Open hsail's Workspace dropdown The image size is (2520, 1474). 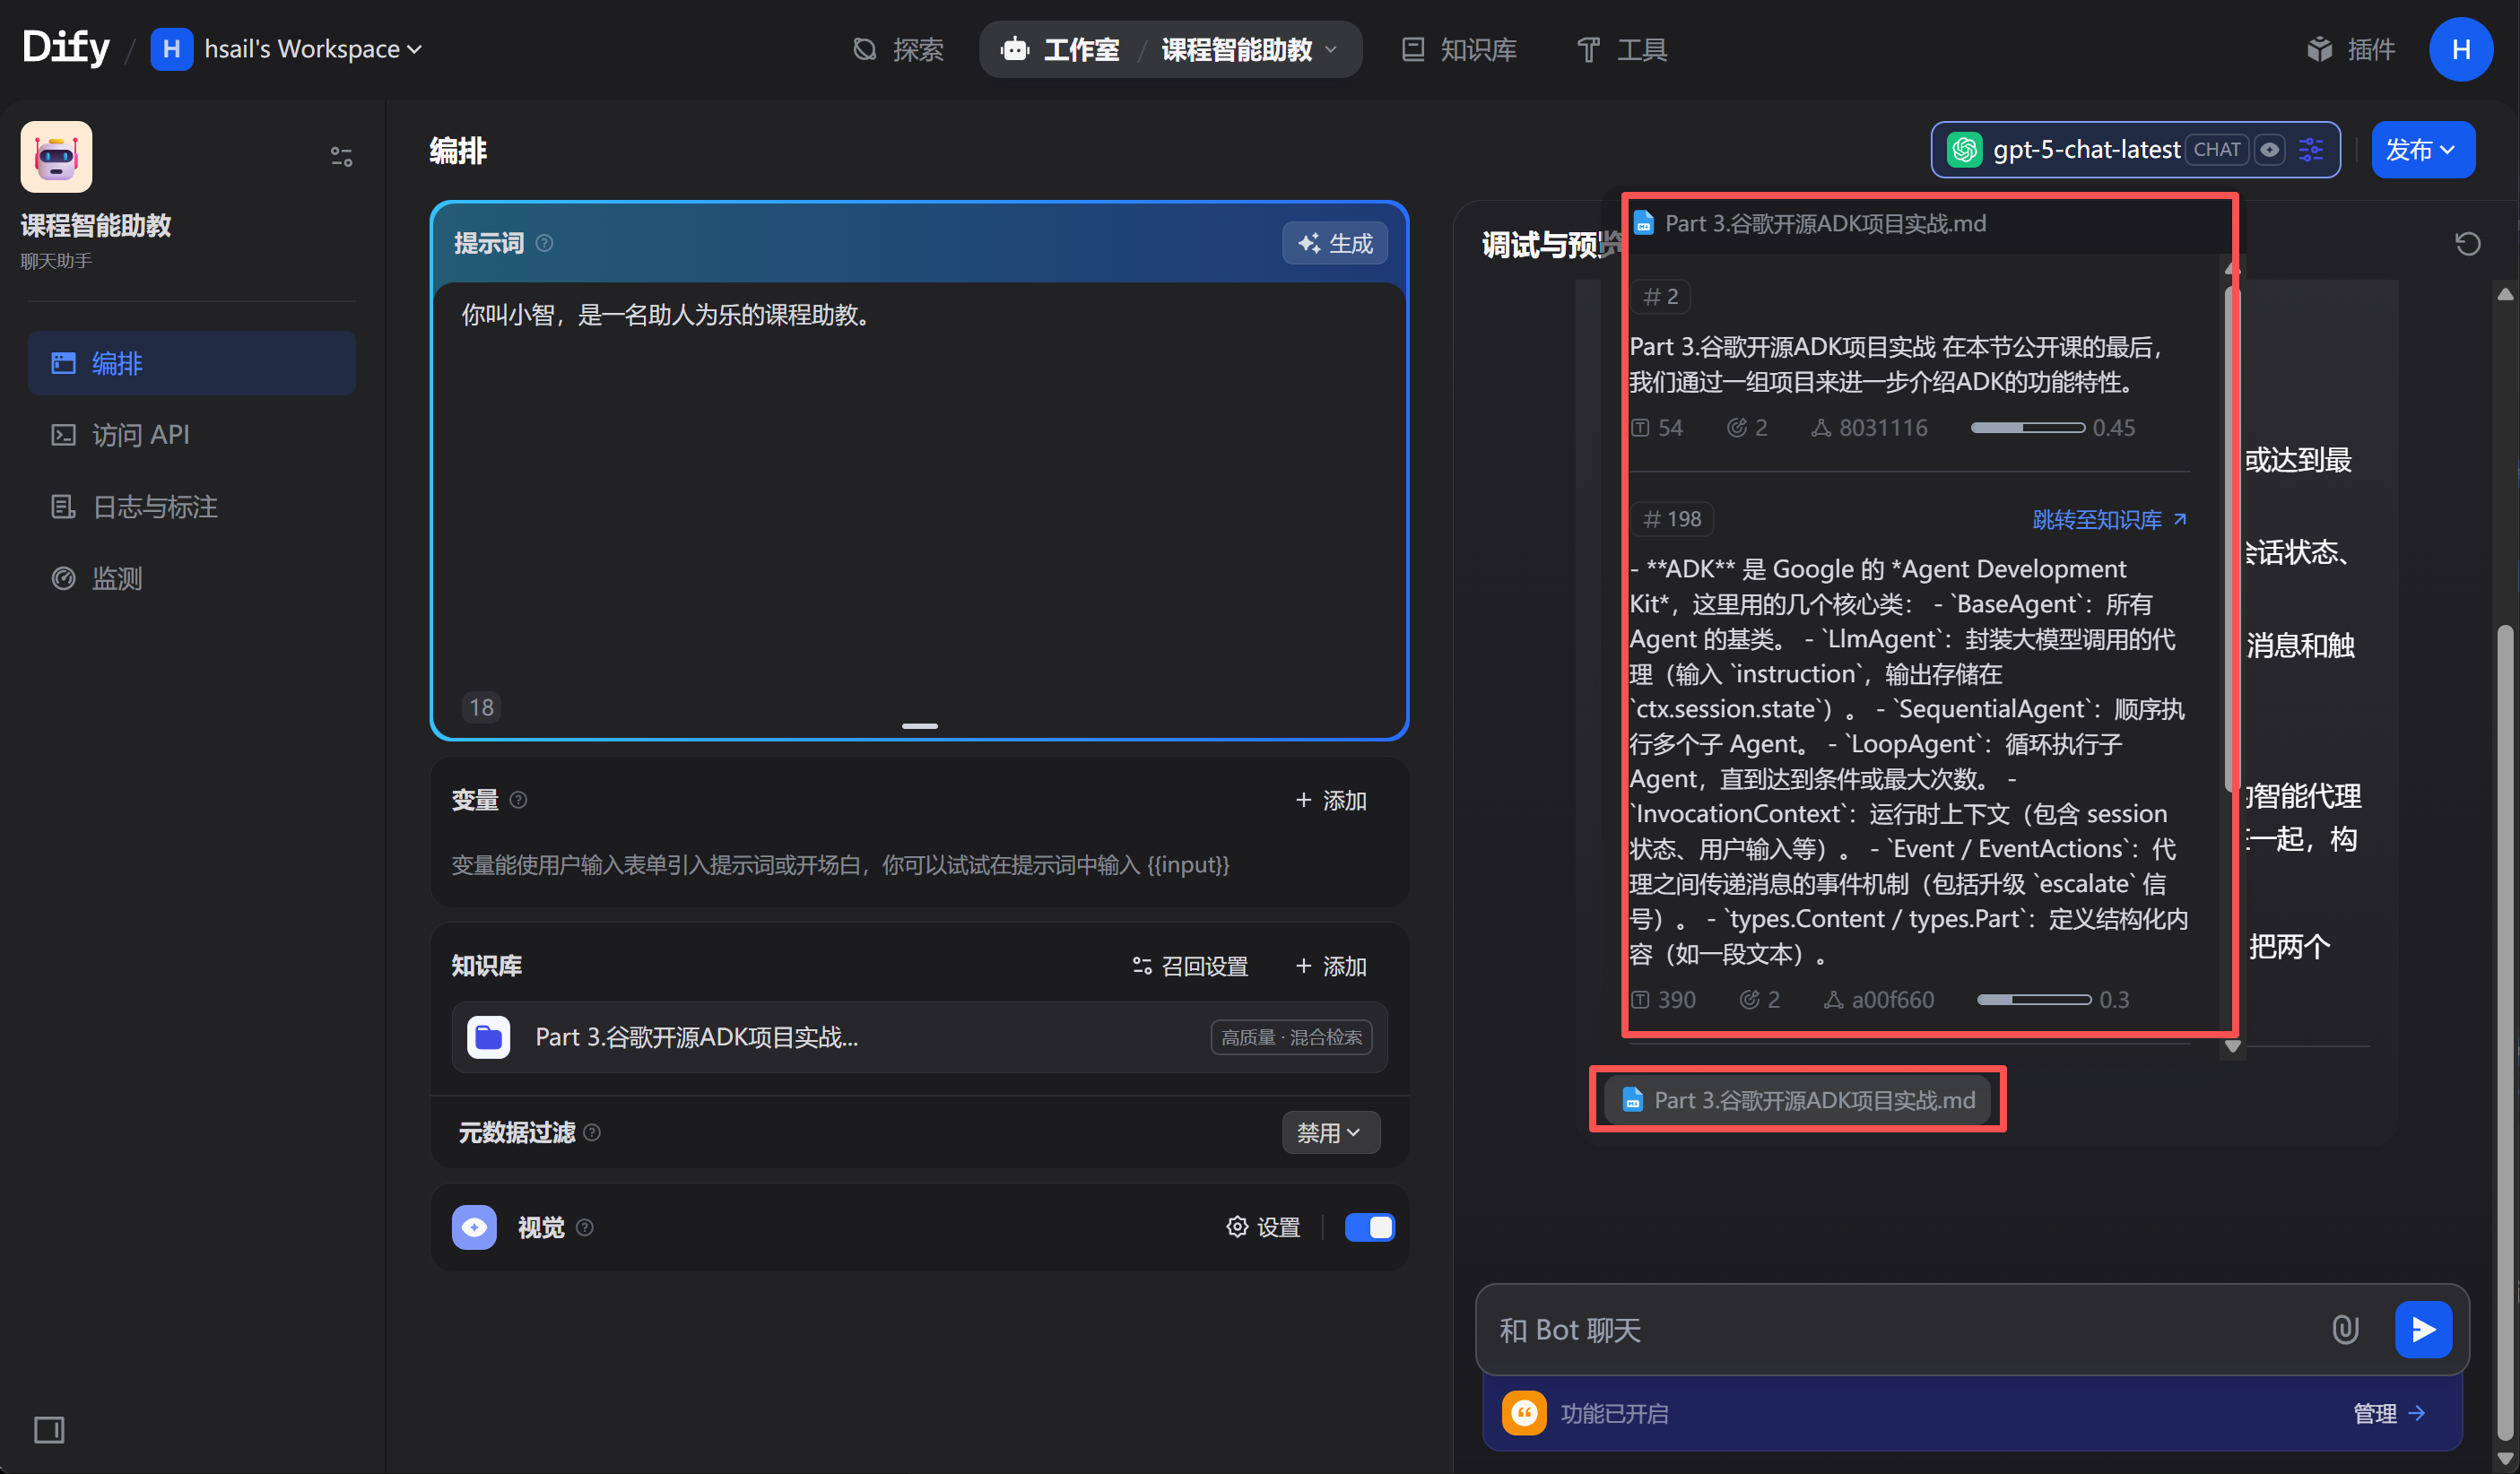[287, 49]
